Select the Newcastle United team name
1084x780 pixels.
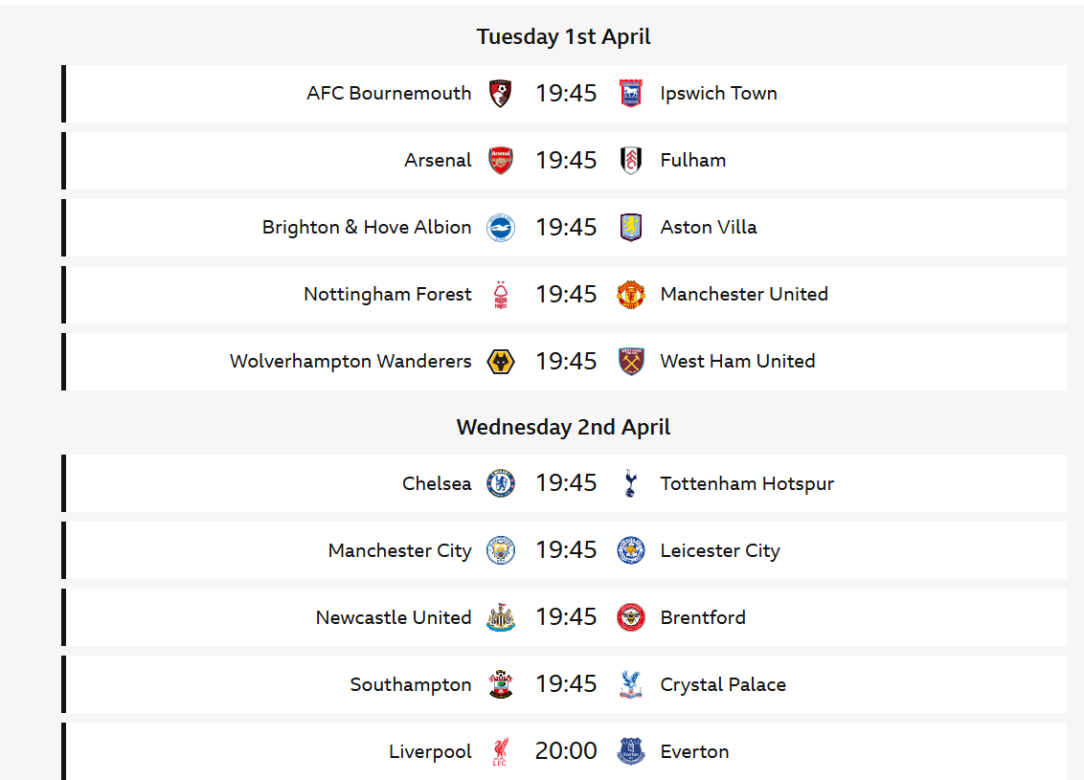click(x=393, y=618)
